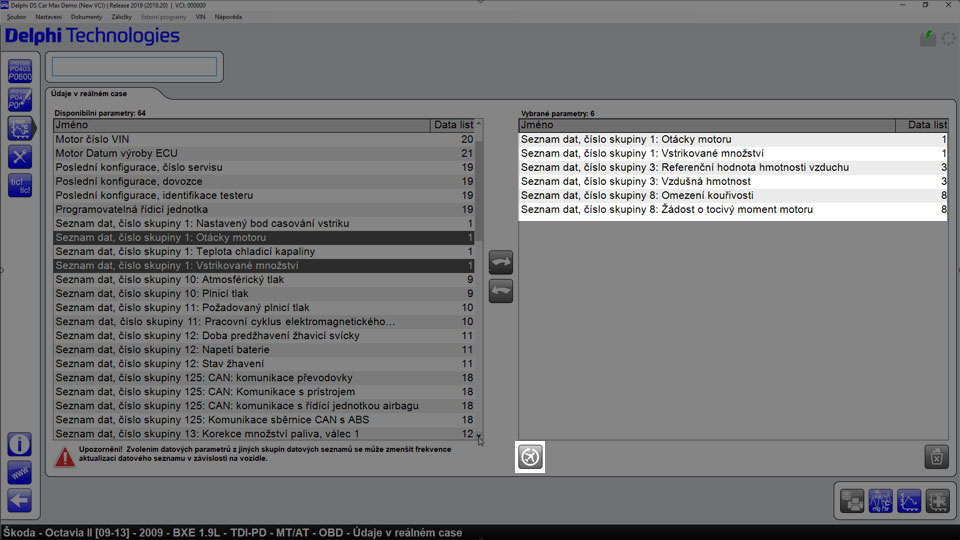Open the VIN menu
Viewport: 960px width, 540px height.
point(200,17)
